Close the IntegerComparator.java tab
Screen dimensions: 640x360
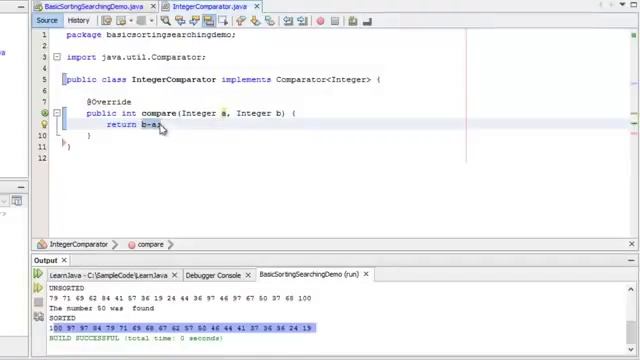257,7
